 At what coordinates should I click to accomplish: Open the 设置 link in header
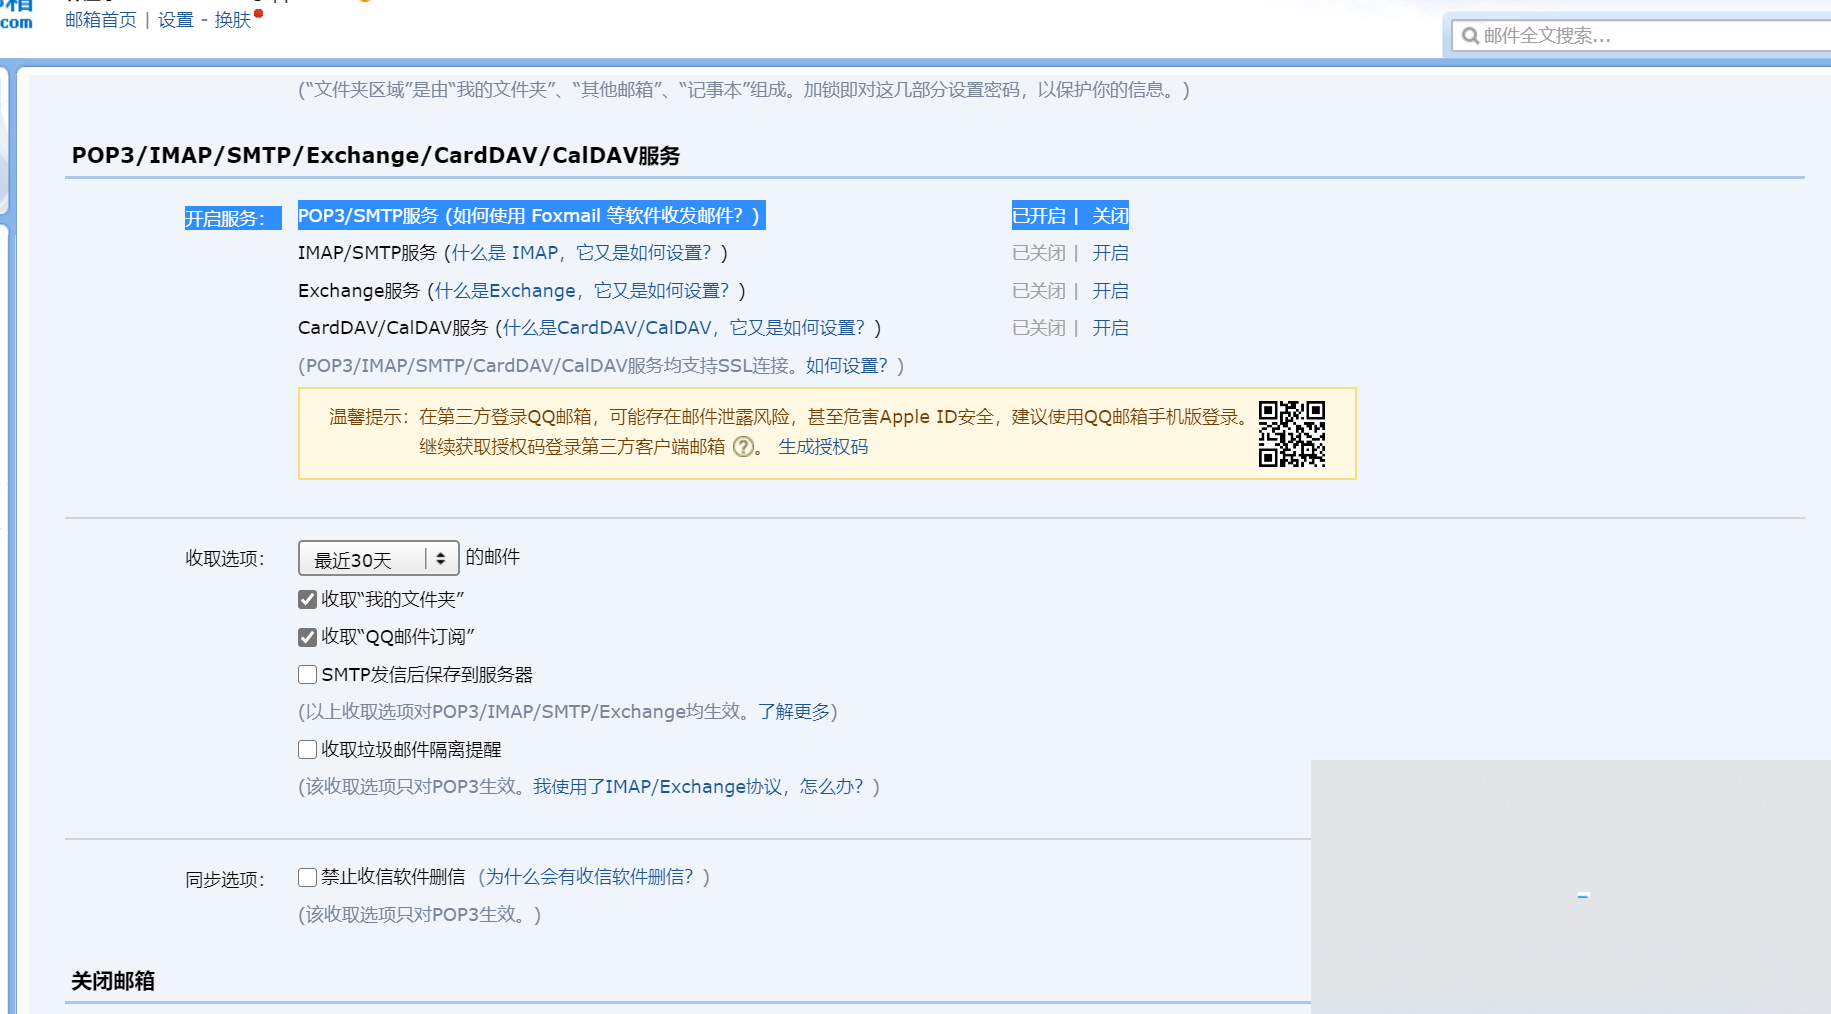(176, 20)
